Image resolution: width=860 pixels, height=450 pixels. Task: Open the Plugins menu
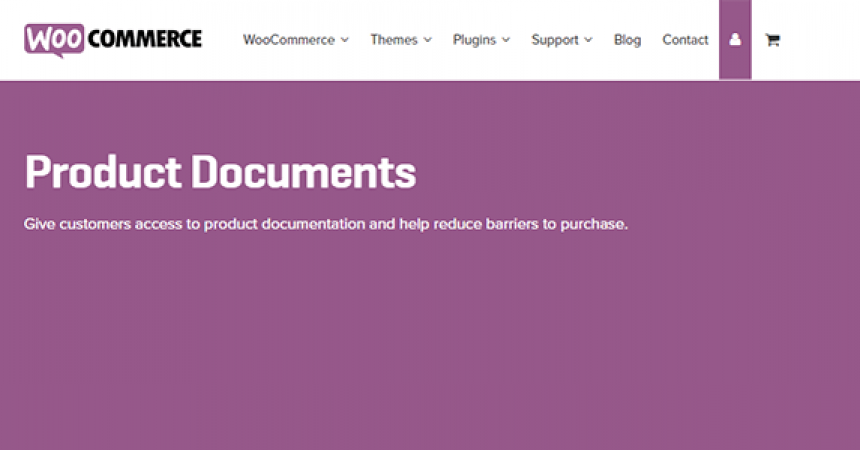481,40
